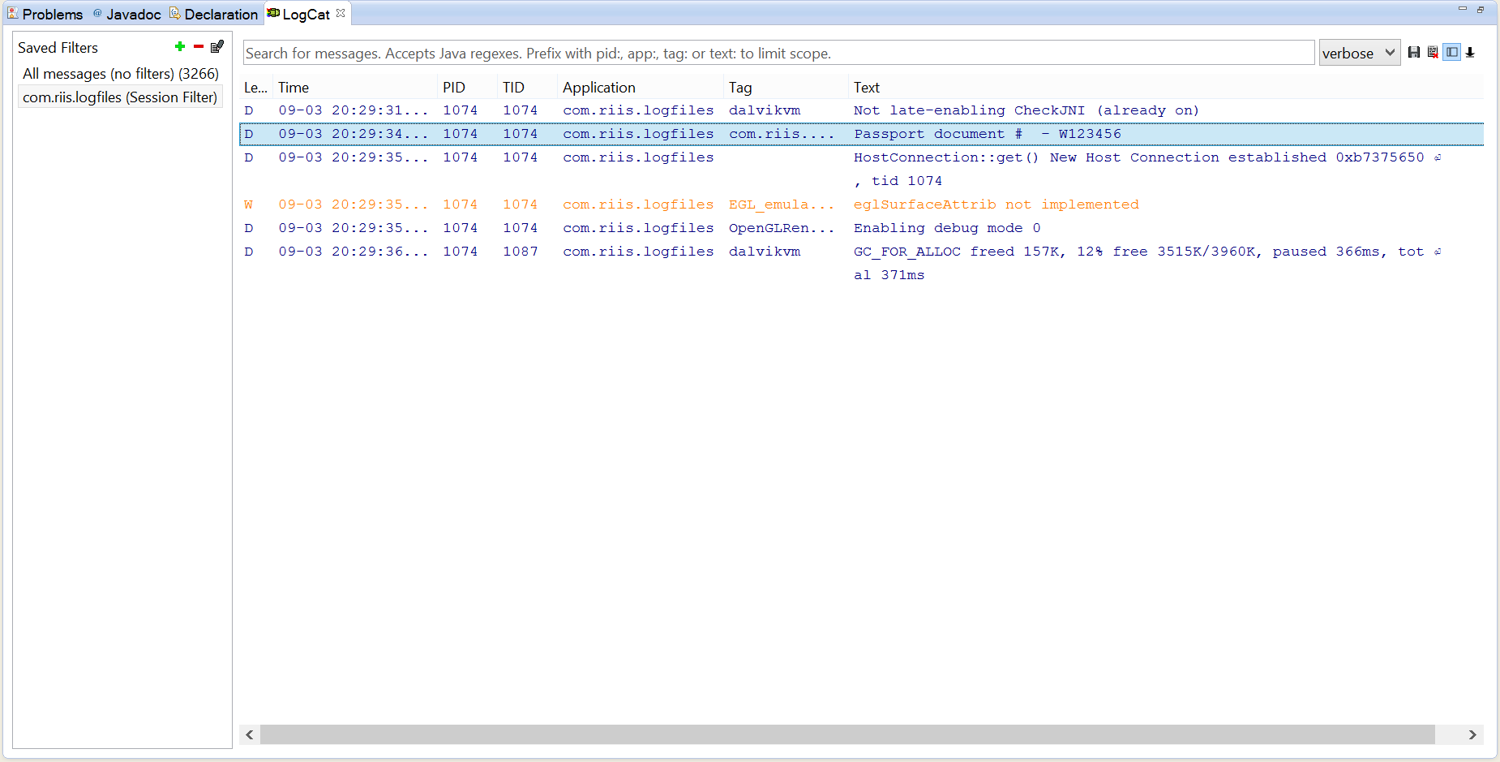Image resolution: width=1500 pixels, height=762 pixels.
Task: Export selected log items with the floppy icon
Action: pos(1414,52)
